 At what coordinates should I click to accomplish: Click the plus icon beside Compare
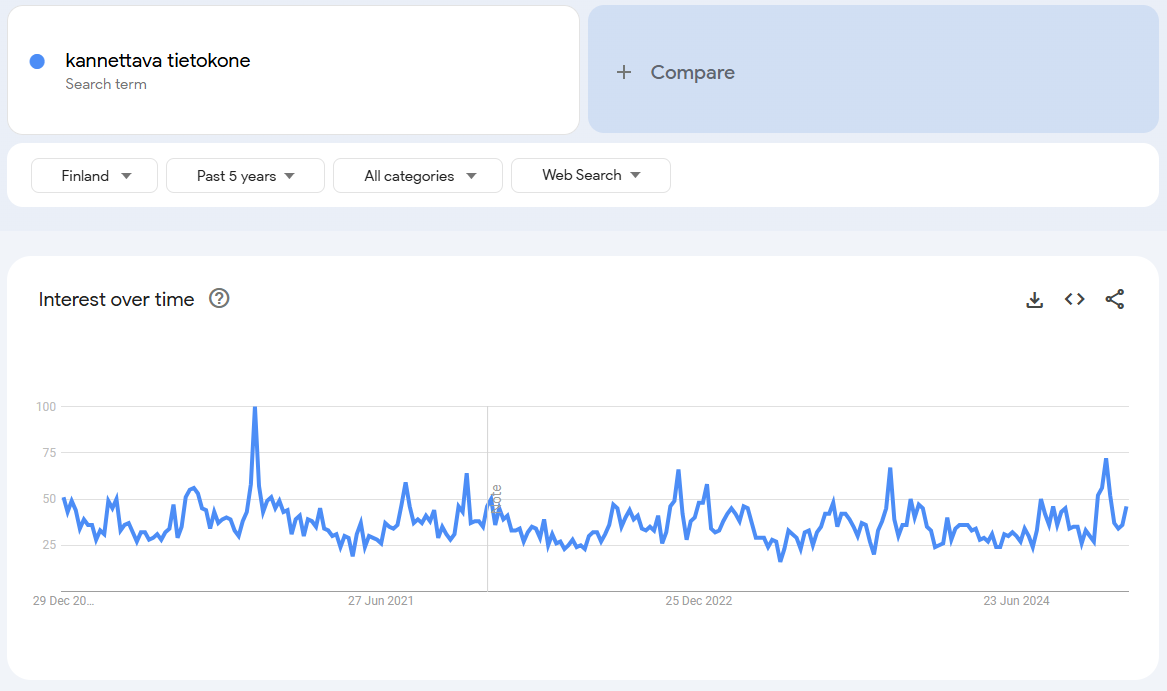click(x=624, y=72)
